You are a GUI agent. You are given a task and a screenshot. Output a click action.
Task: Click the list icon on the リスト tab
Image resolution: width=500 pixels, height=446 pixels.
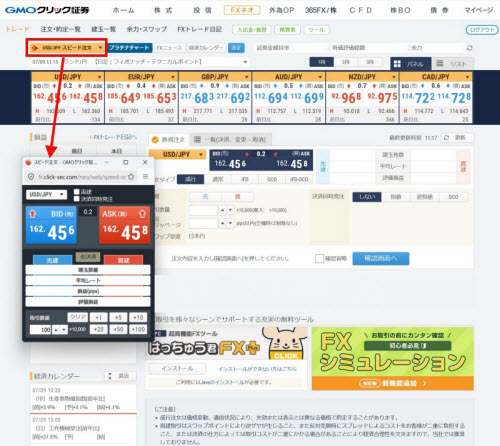pos(440,63)
